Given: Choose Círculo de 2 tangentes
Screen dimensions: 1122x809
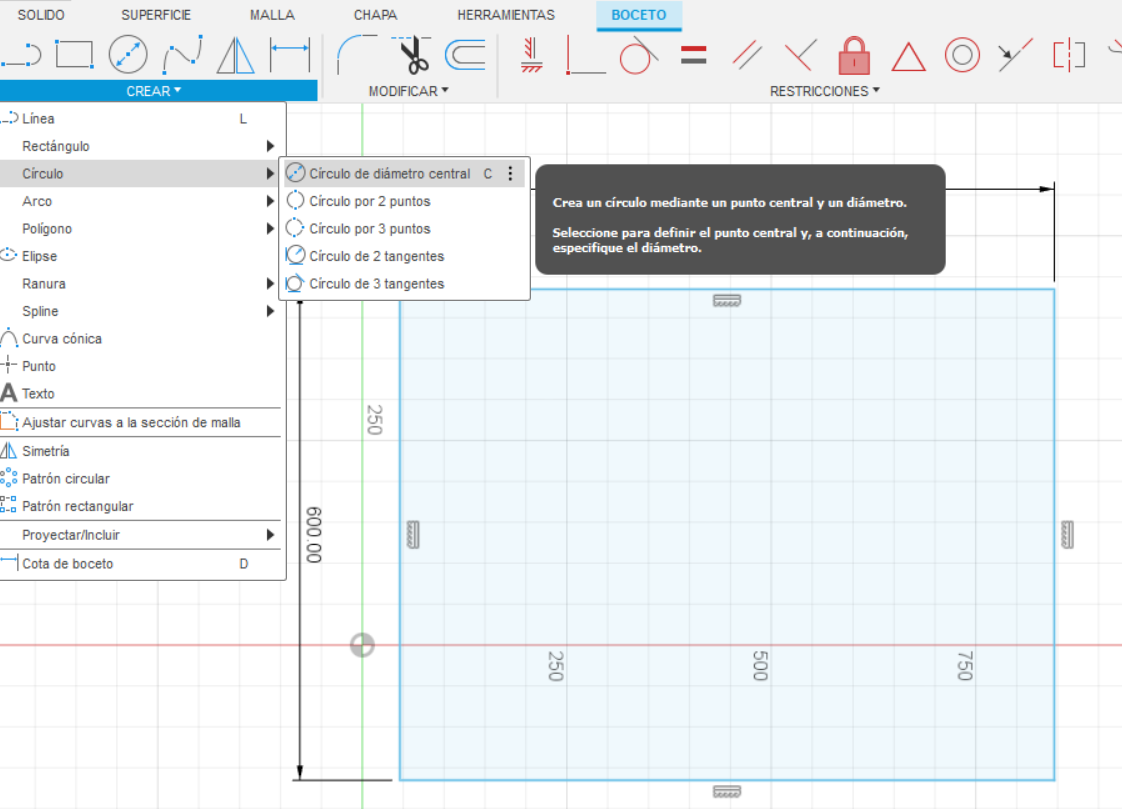Looking at the screenshot, I should click(404, 256).
